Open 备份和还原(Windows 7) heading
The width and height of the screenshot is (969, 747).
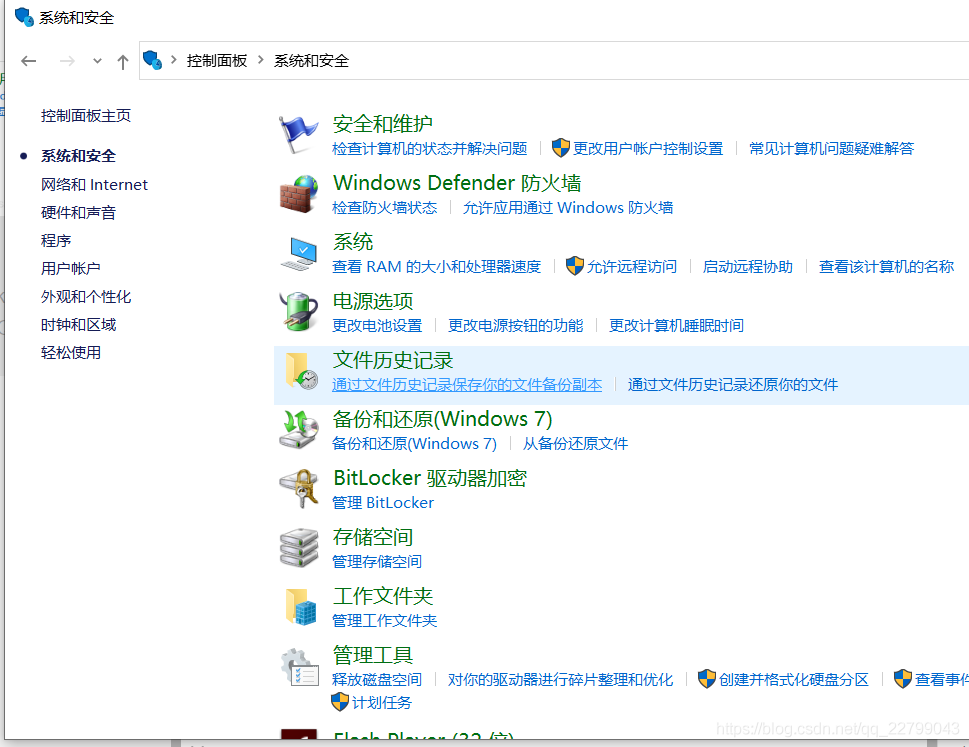(x=442, y=419)
